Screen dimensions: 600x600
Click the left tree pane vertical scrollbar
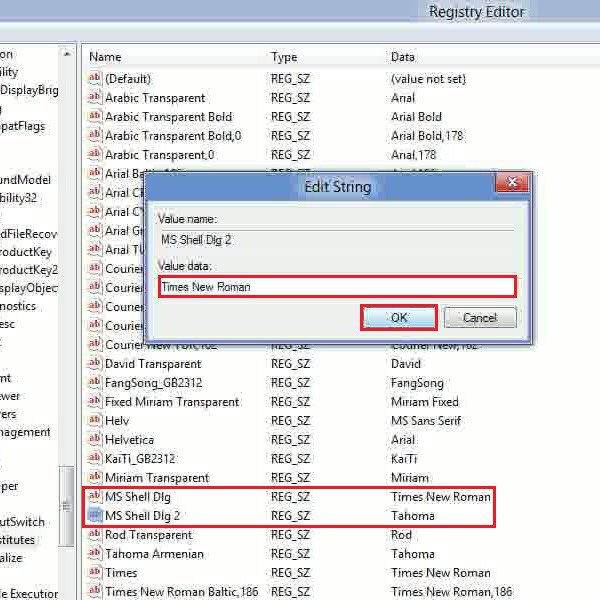tap(68, 300)
